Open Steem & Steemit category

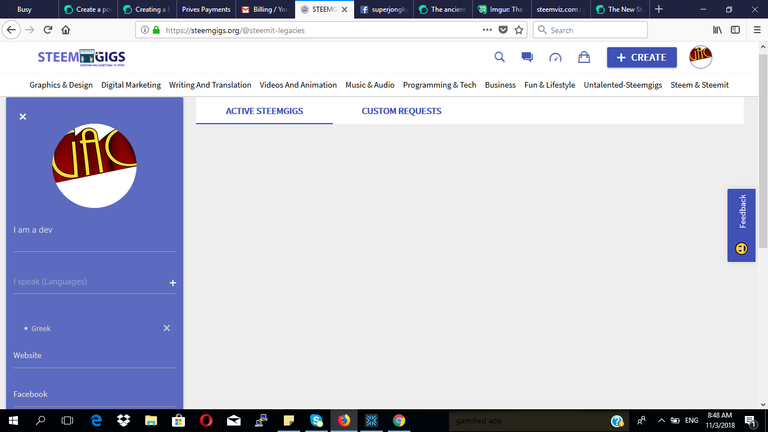pyautogui.click(x=699, y=85)
